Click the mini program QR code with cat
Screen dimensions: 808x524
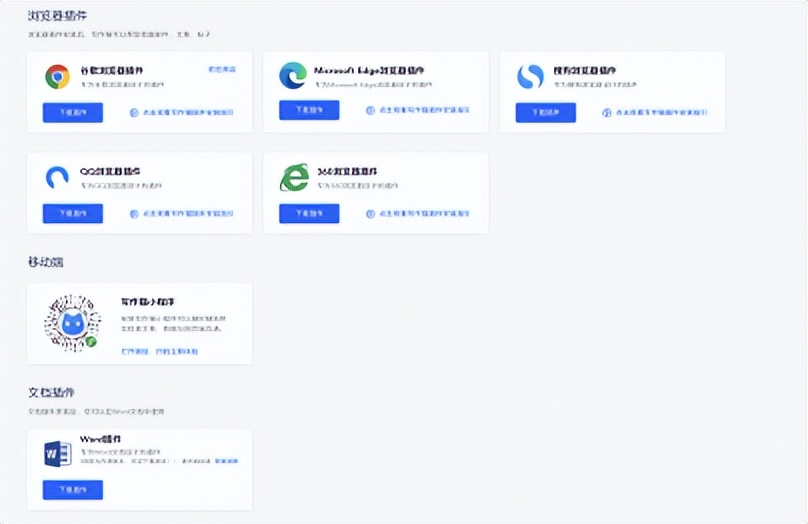pyautogui.click(x=72, y=323)
